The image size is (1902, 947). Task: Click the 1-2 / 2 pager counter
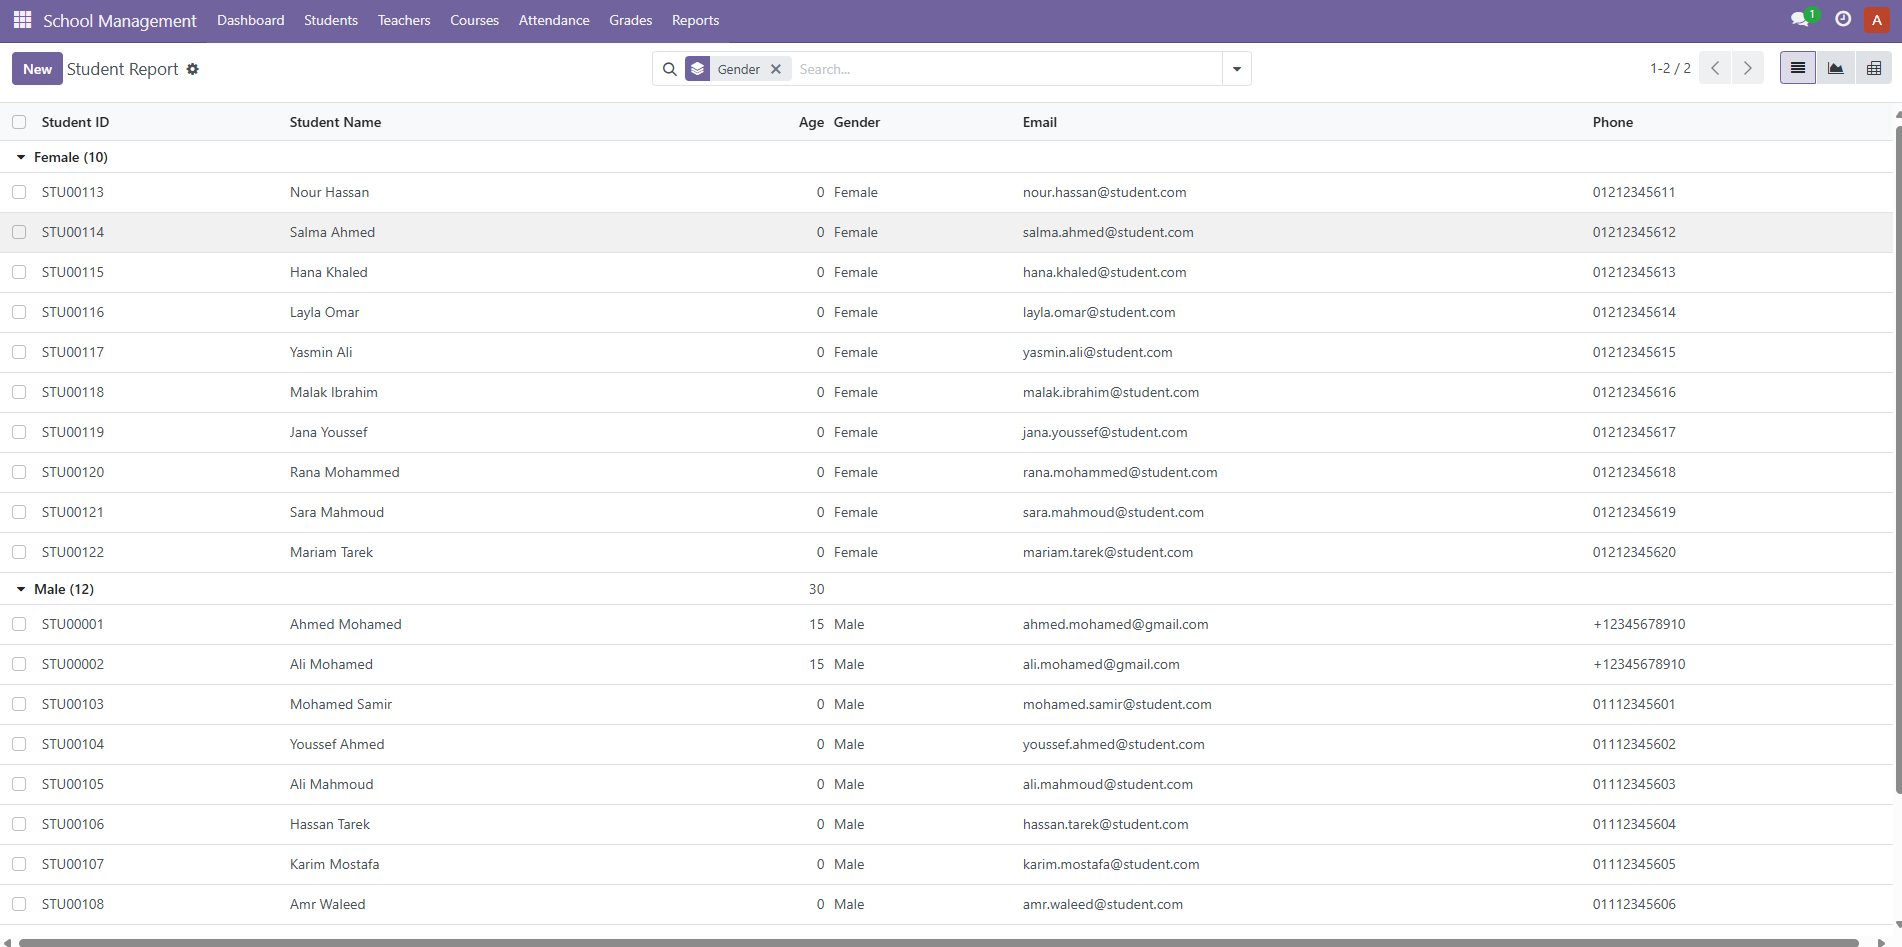click(1670, 68)
